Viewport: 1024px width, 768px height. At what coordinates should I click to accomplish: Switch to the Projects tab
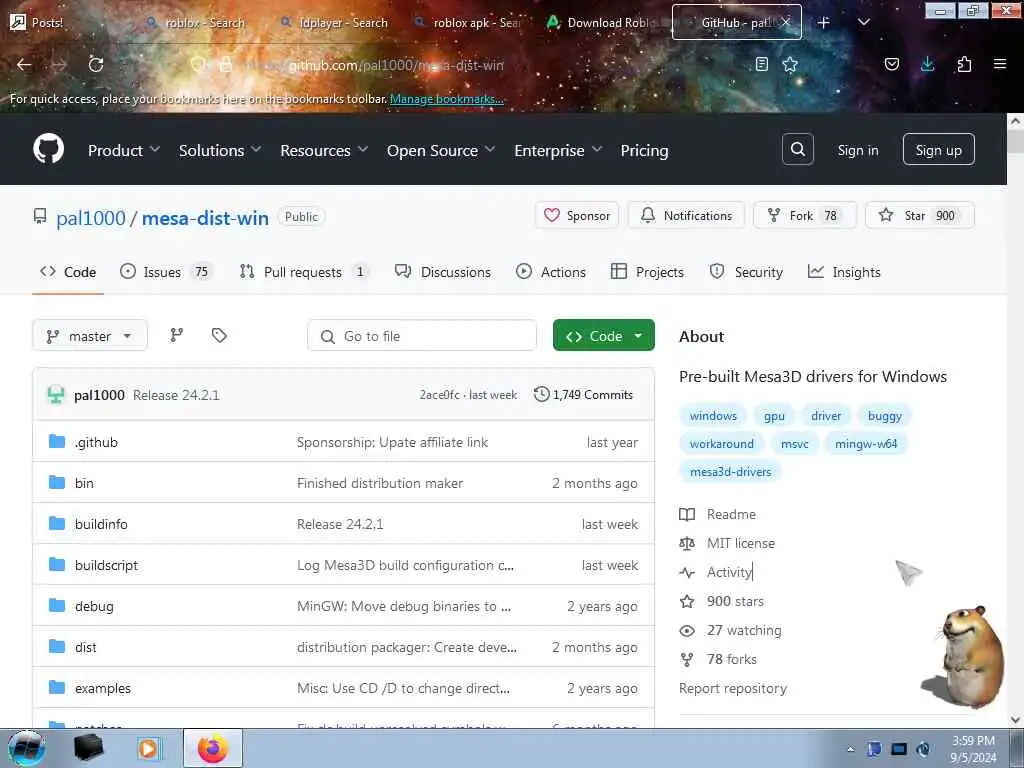(647, 272)
